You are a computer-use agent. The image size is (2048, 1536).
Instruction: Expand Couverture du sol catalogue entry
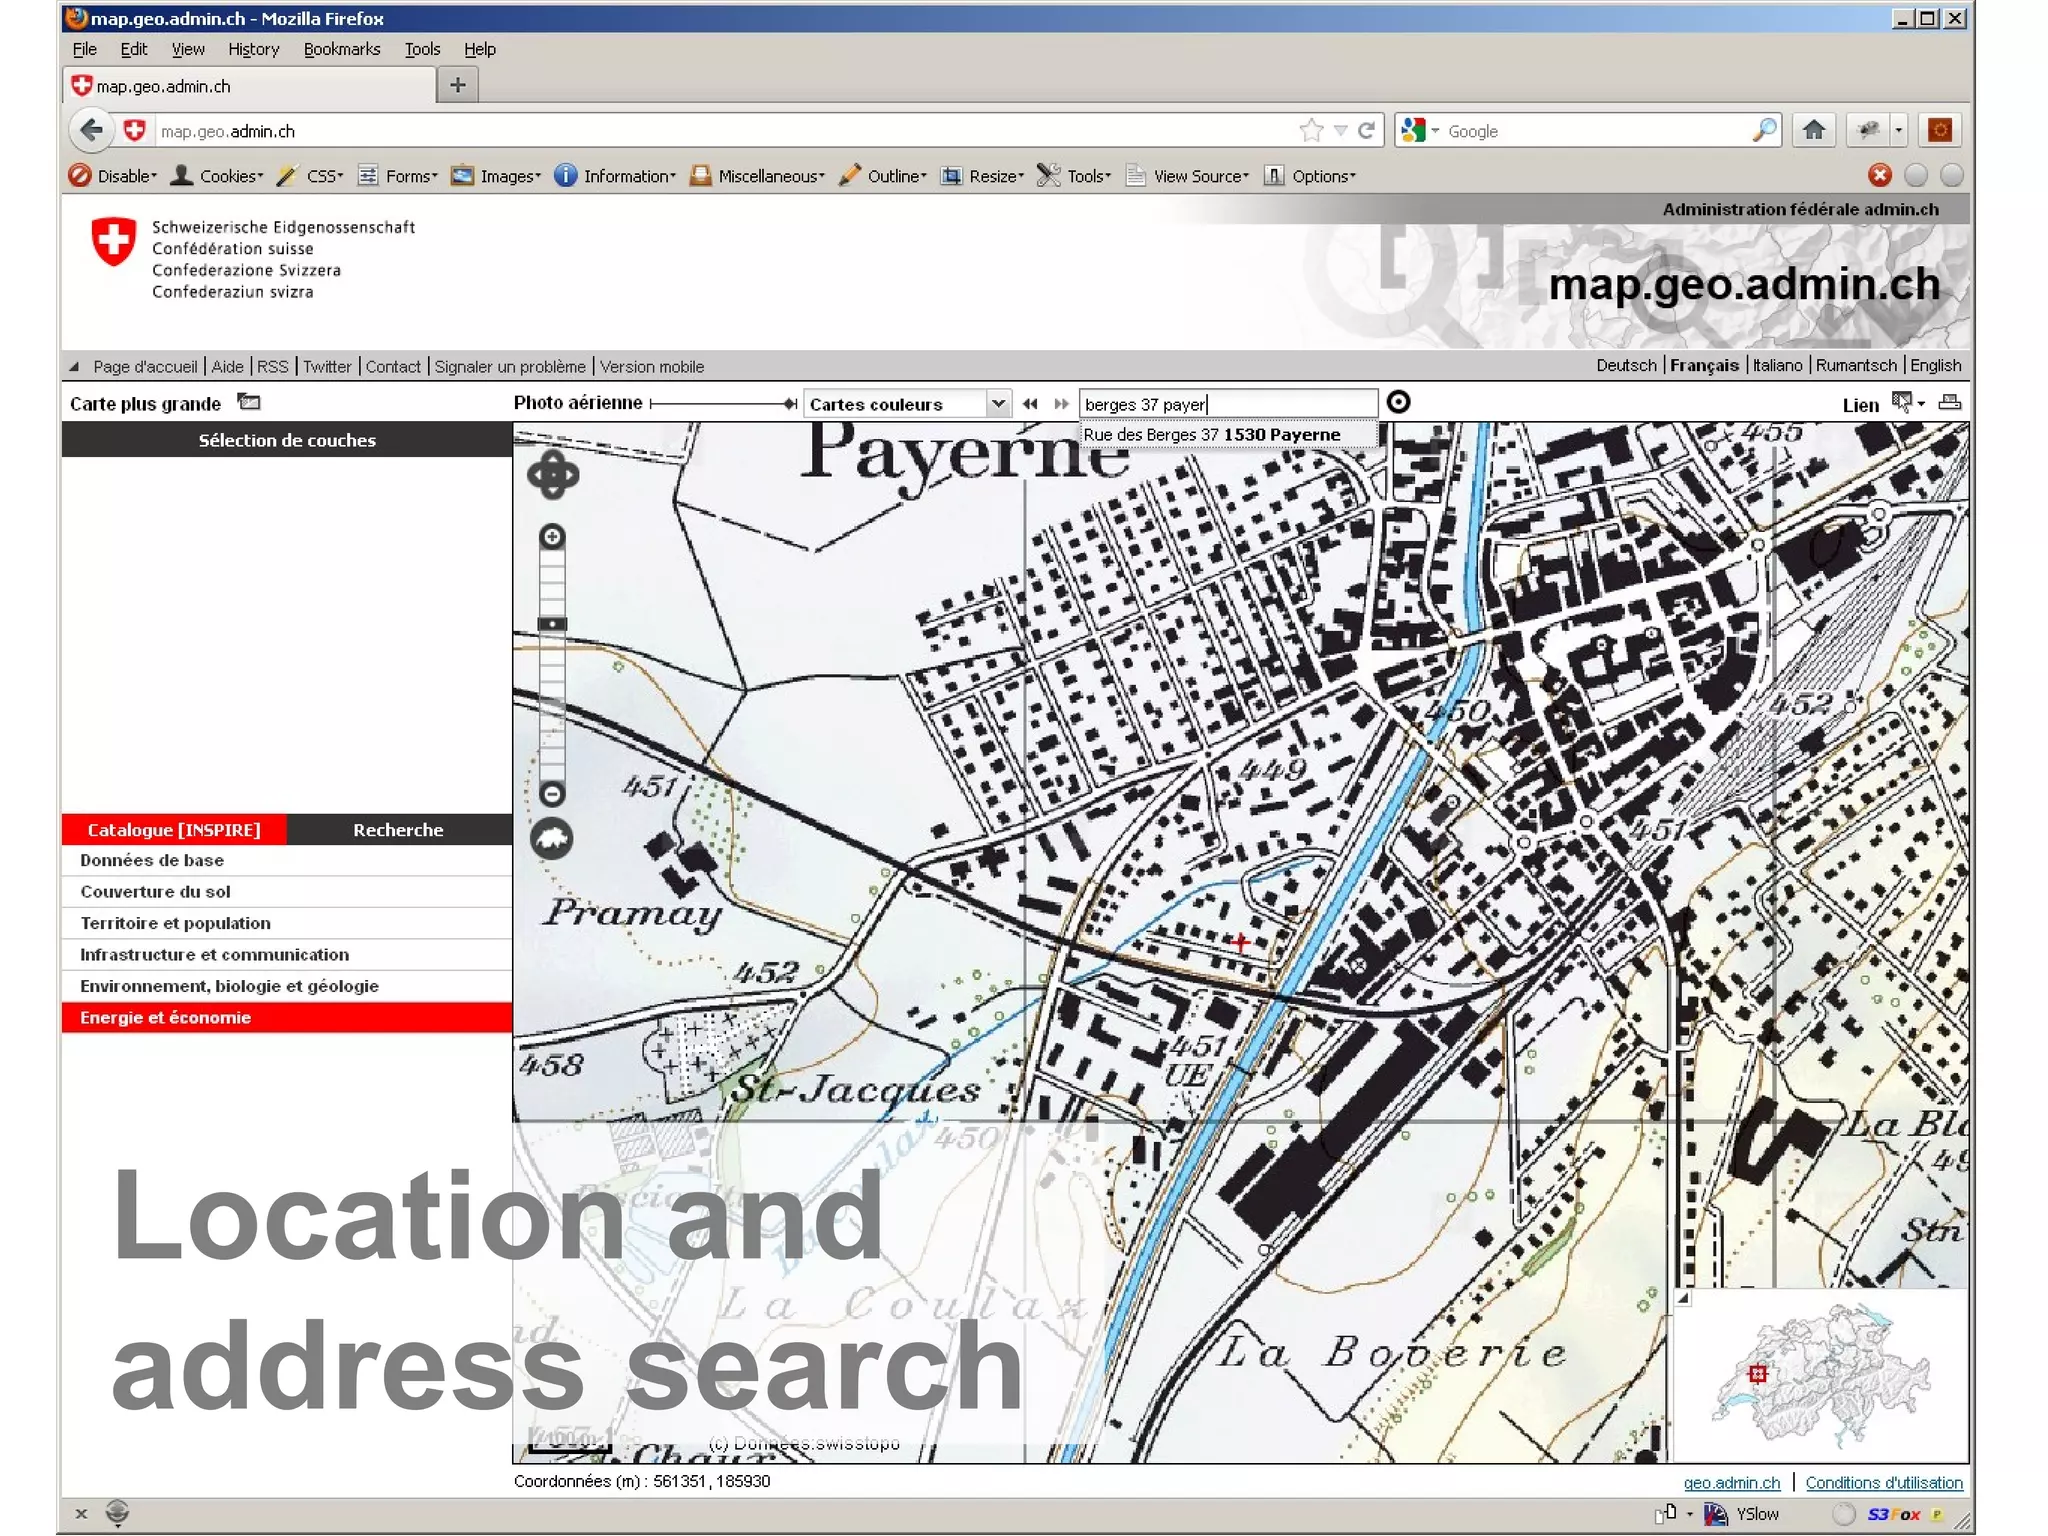tap(287, 892)
